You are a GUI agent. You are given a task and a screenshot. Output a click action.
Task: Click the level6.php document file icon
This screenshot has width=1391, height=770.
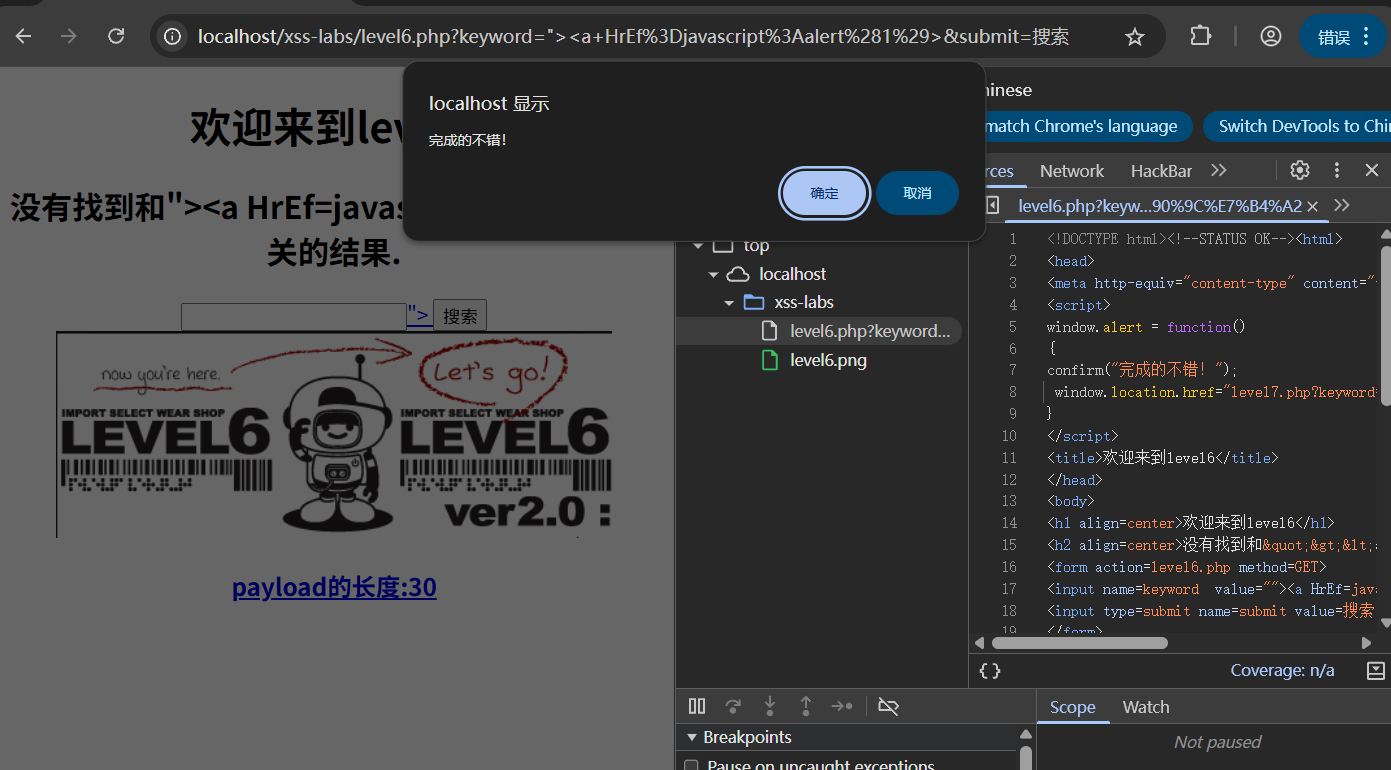769,331
